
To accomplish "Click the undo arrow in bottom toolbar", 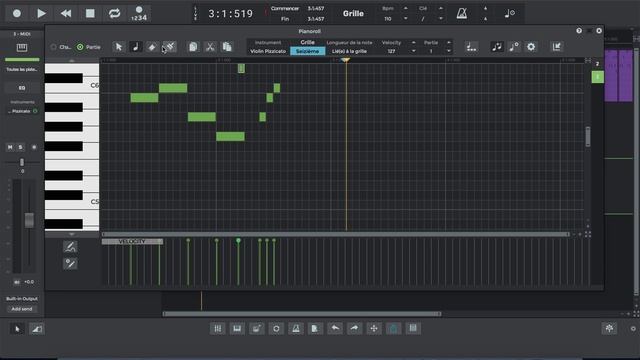I will (335, 328).
